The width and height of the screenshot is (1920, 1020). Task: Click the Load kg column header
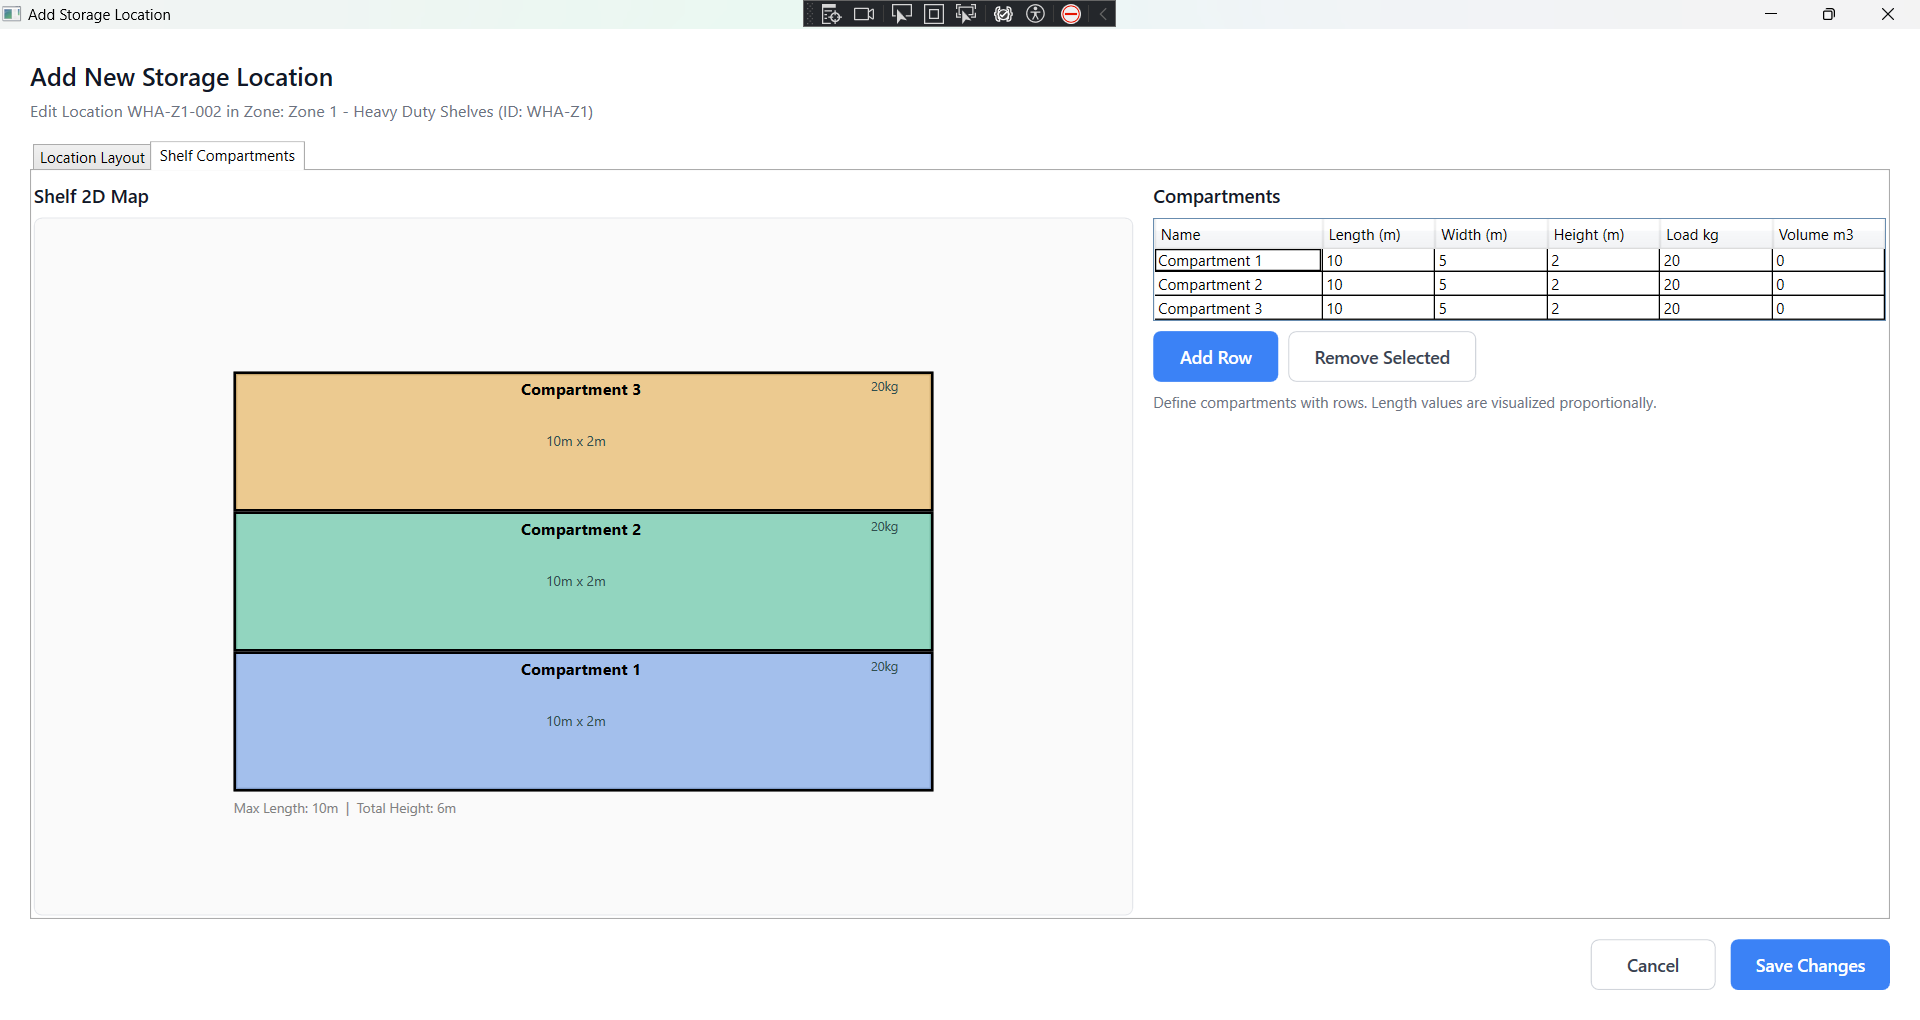pos(1714,235)
